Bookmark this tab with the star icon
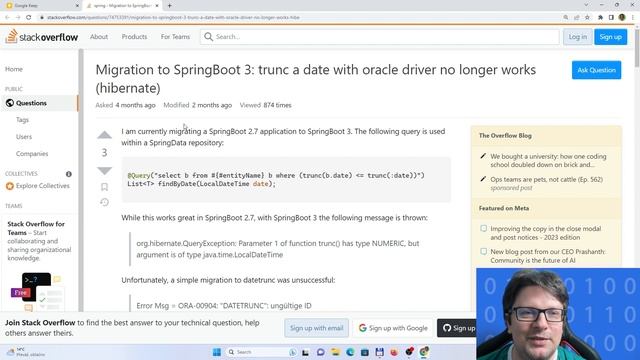Screen dimensions: 640x360 click(x=587, y=18)
